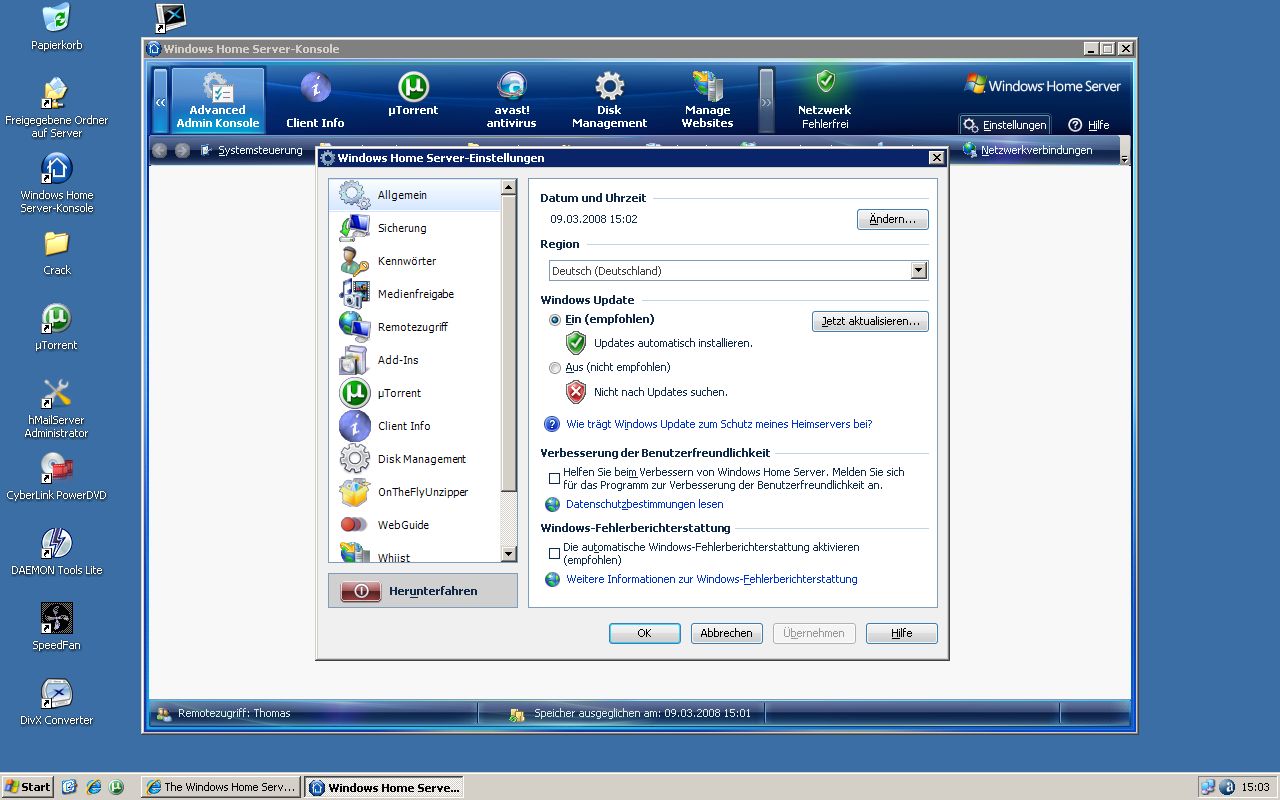Confirm settings with OK

click(x=644, y=633)
